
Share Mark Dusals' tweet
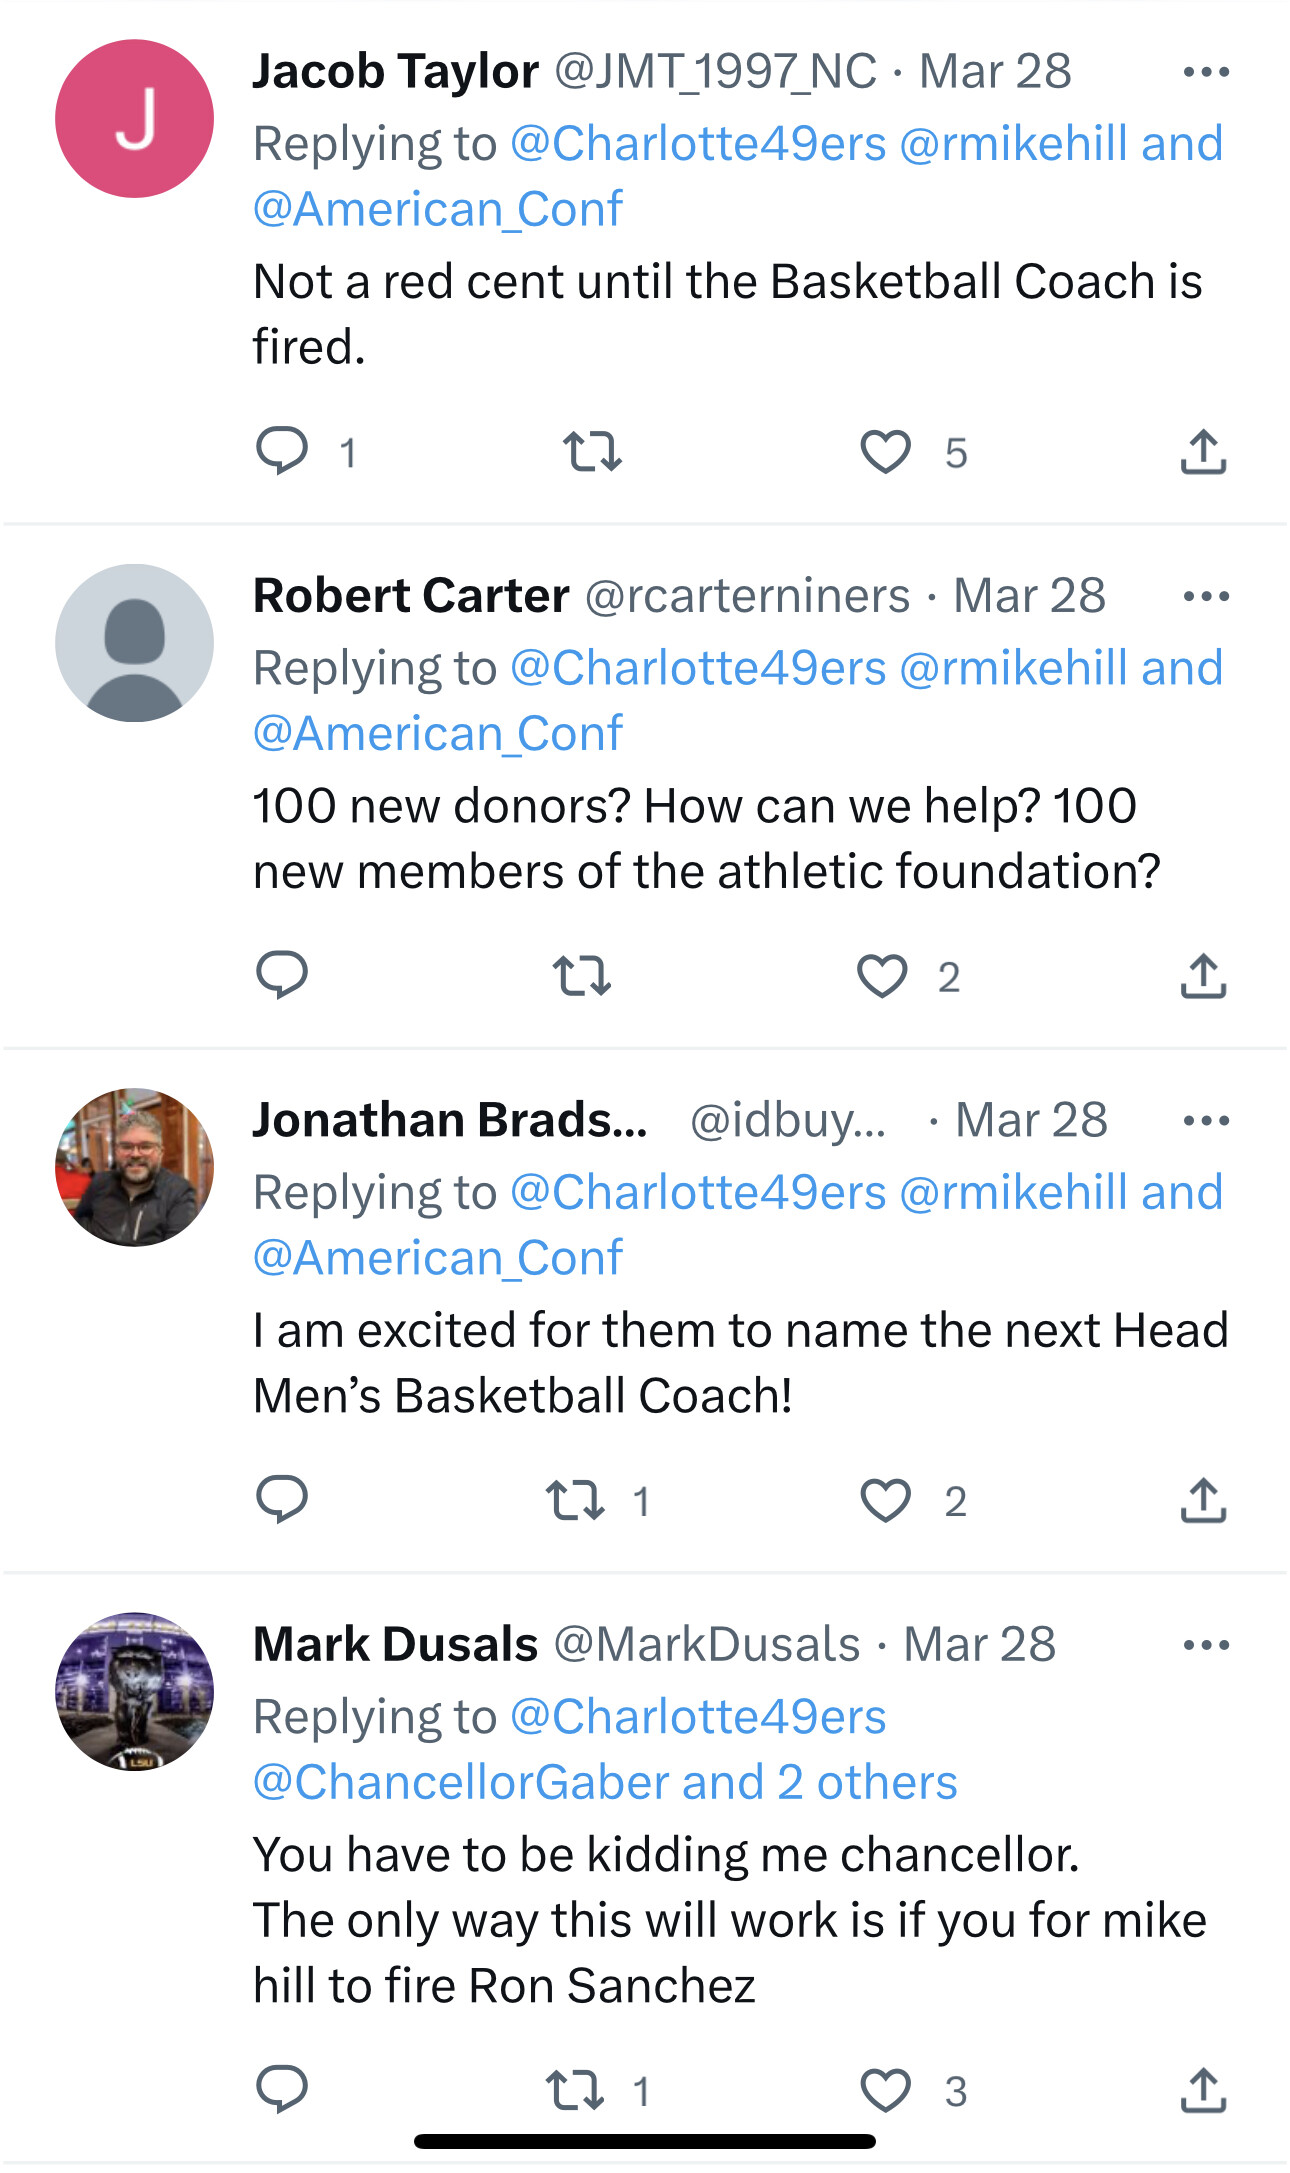[1203, 2090]
